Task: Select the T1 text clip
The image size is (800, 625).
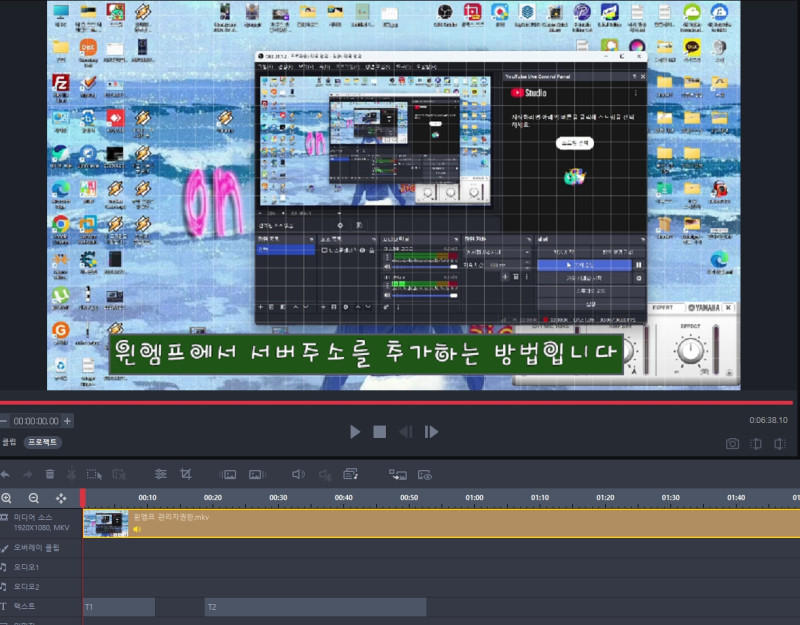Action: pos(119,607)
